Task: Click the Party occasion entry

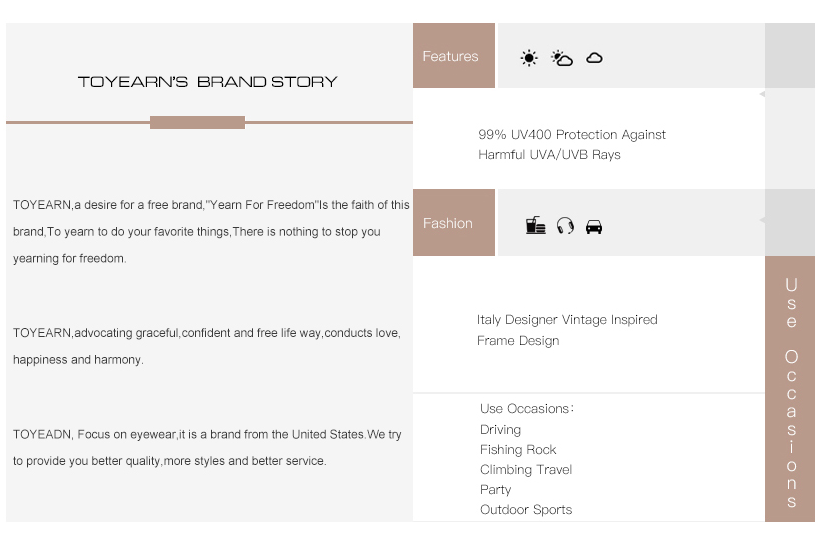Action: (x=495, y=489)
